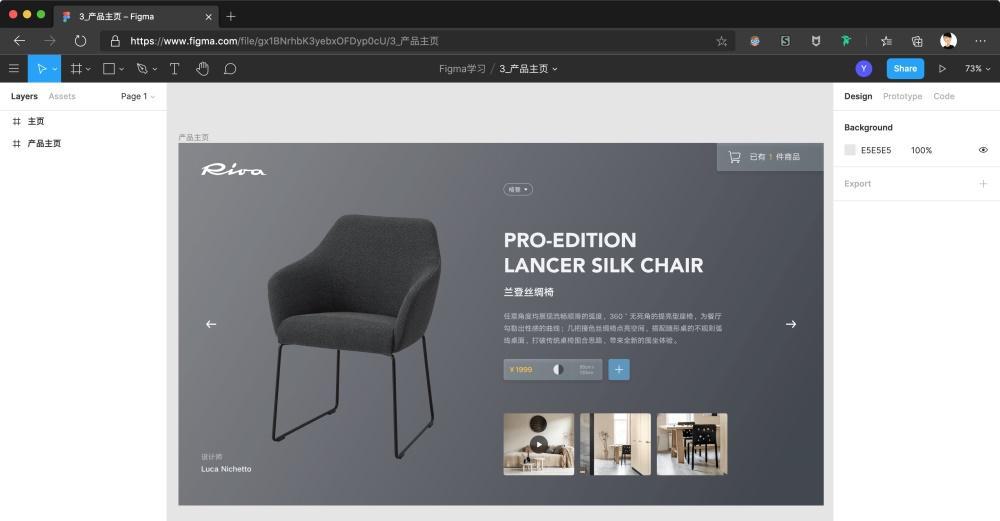Activate the Text tool

click(x=174, y=68)
